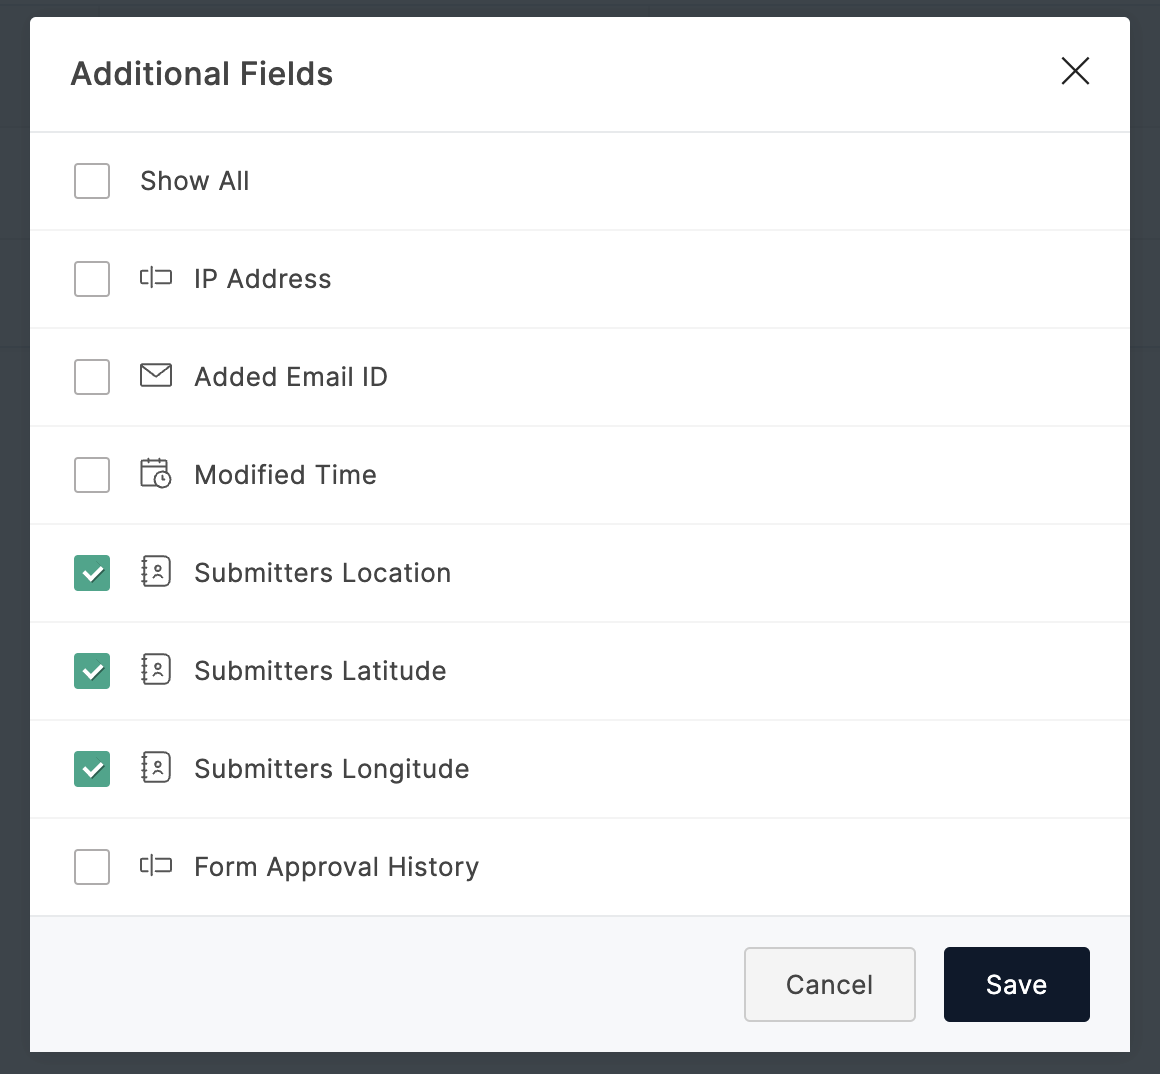Click the contact book icon beside Submitters Location
The width and height of the screenshot is (1160, 1074).
pyautogui.click(x=156, y=571)
